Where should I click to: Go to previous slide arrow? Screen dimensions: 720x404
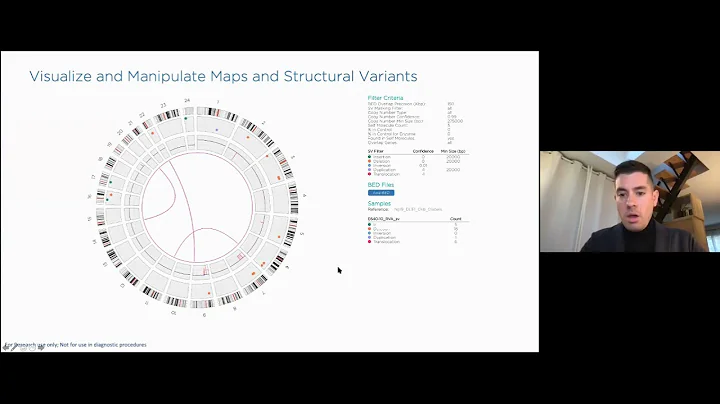(6, 348)
